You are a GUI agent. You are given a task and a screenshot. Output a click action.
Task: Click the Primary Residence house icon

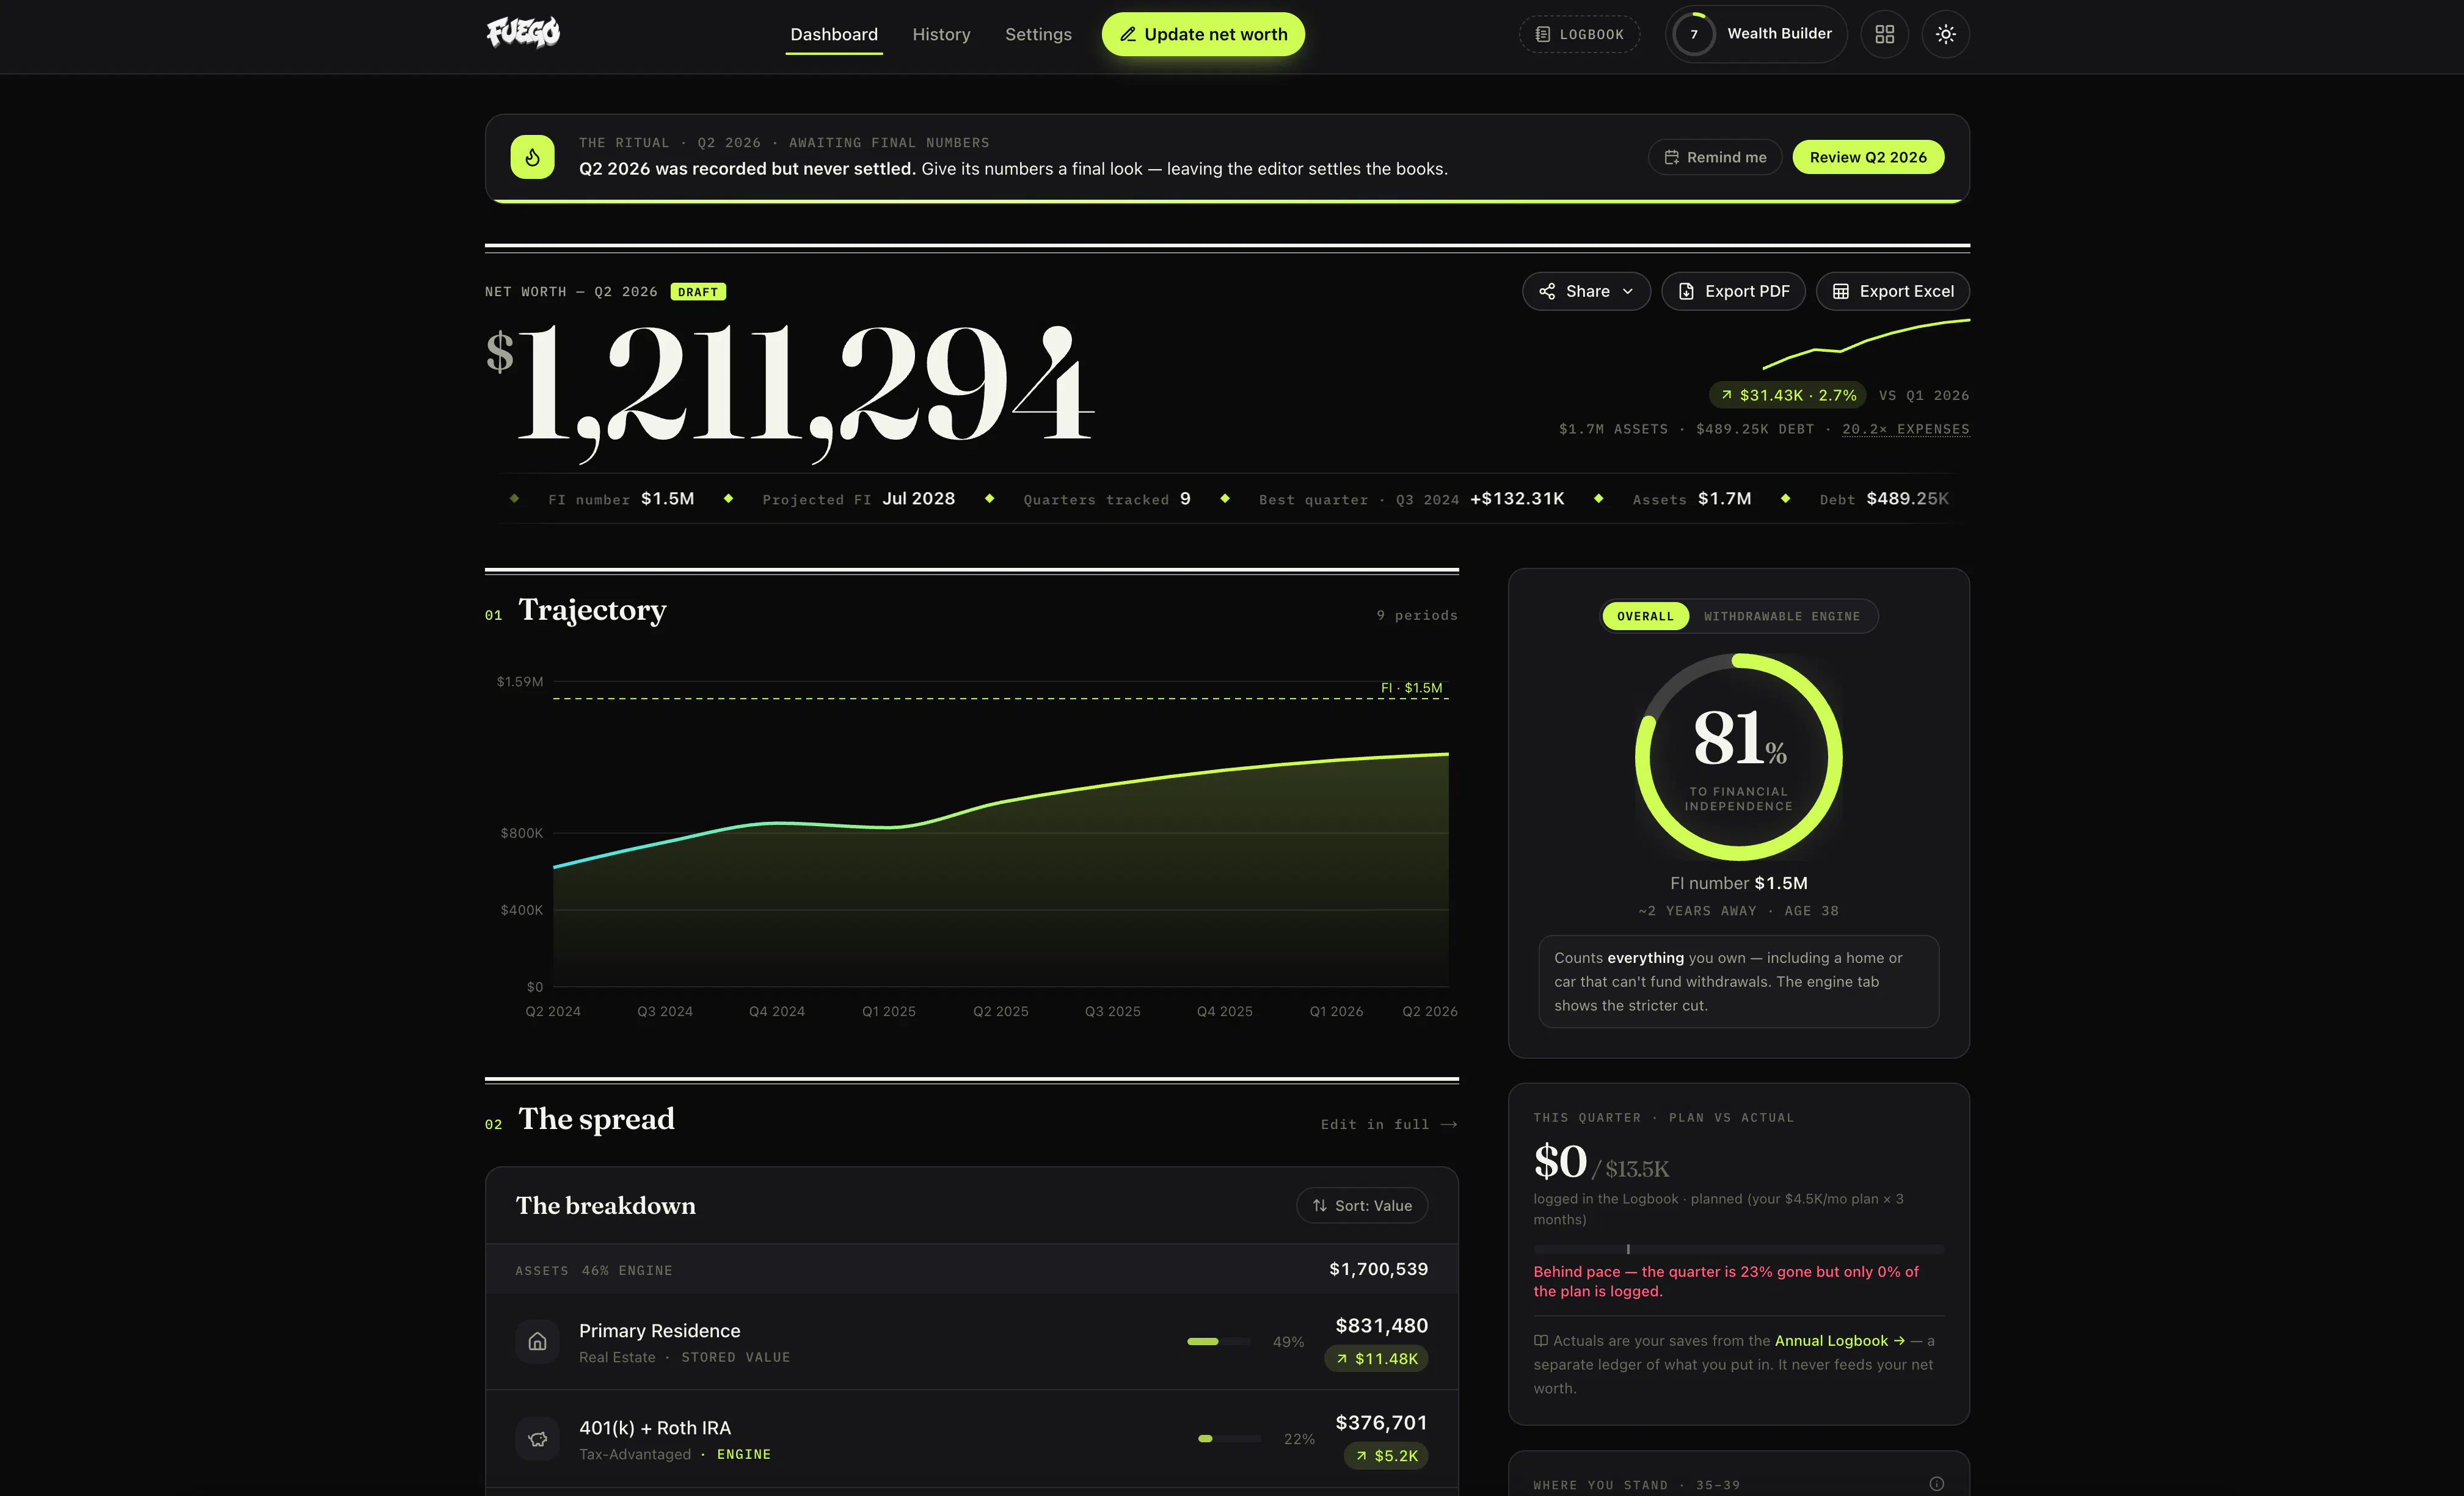point(537,1341)
